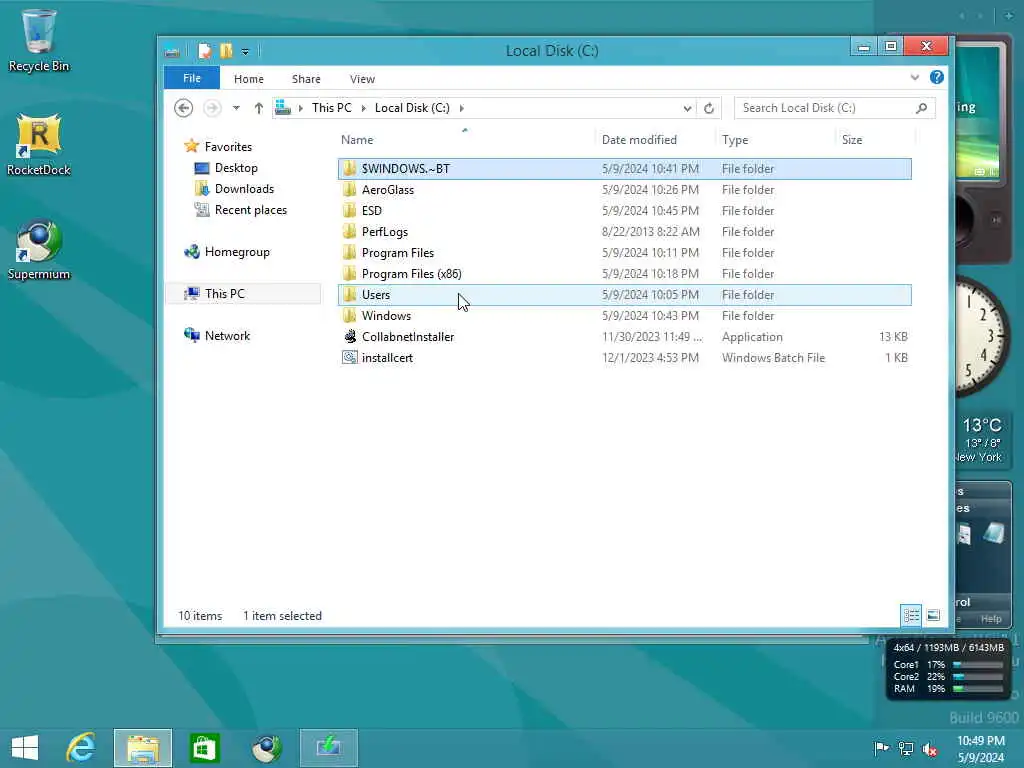This screenshot has width=1024, height=768.
Task: Open the Recycle Bin desktop icon
Action: 39,40
